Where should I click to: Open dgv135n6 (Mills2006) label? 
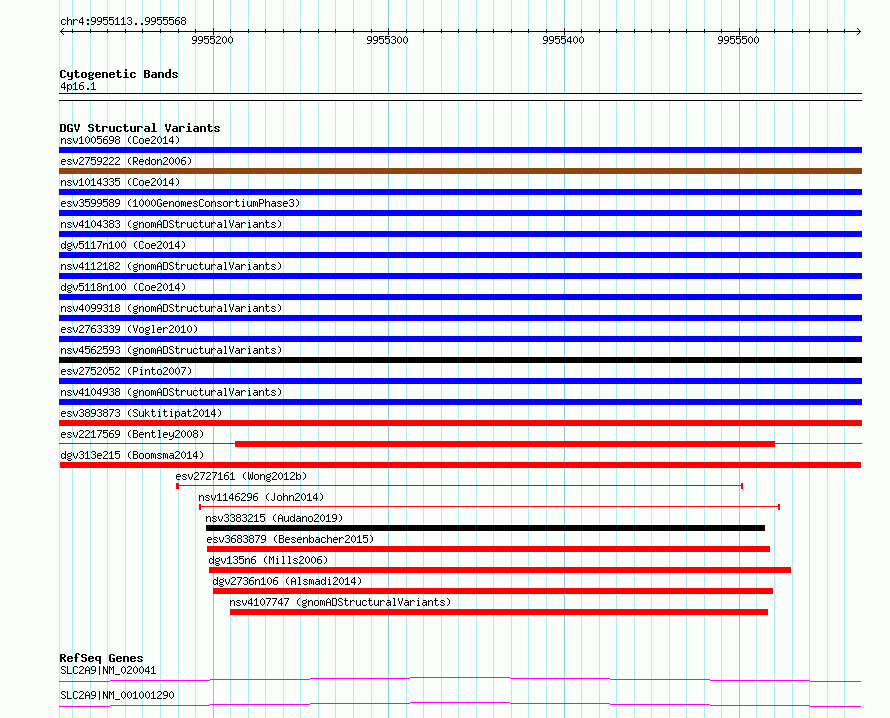coord(268,560)
